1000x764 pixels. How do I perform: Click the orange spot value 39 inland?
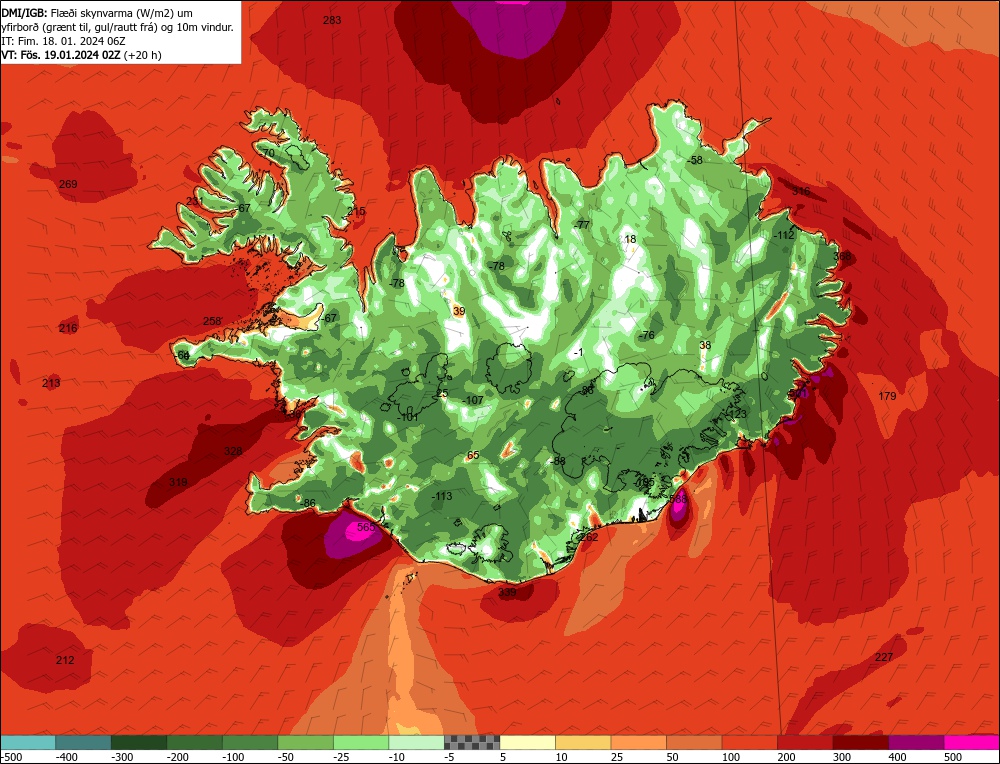459,311
